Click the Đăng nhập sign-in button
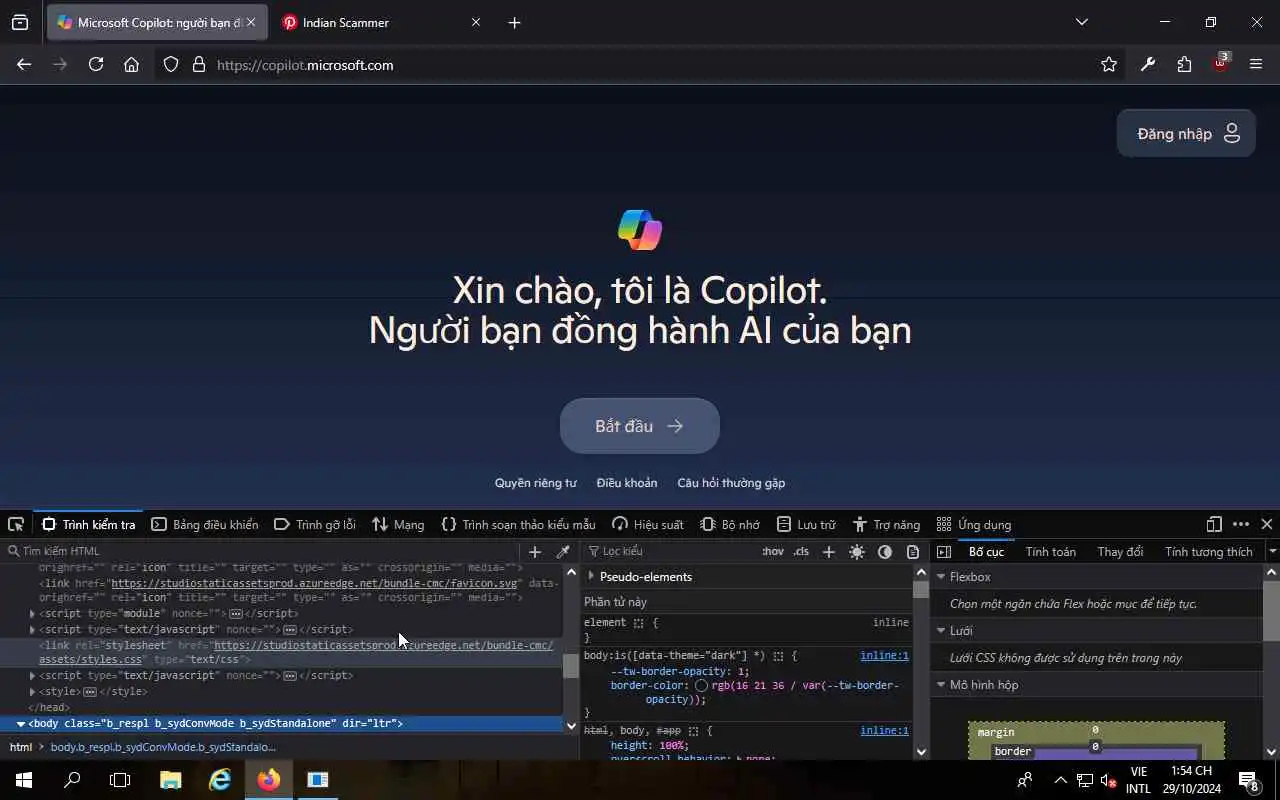Image resolution: width=1280 pixels, height=800 pixels. point(1186,133)
